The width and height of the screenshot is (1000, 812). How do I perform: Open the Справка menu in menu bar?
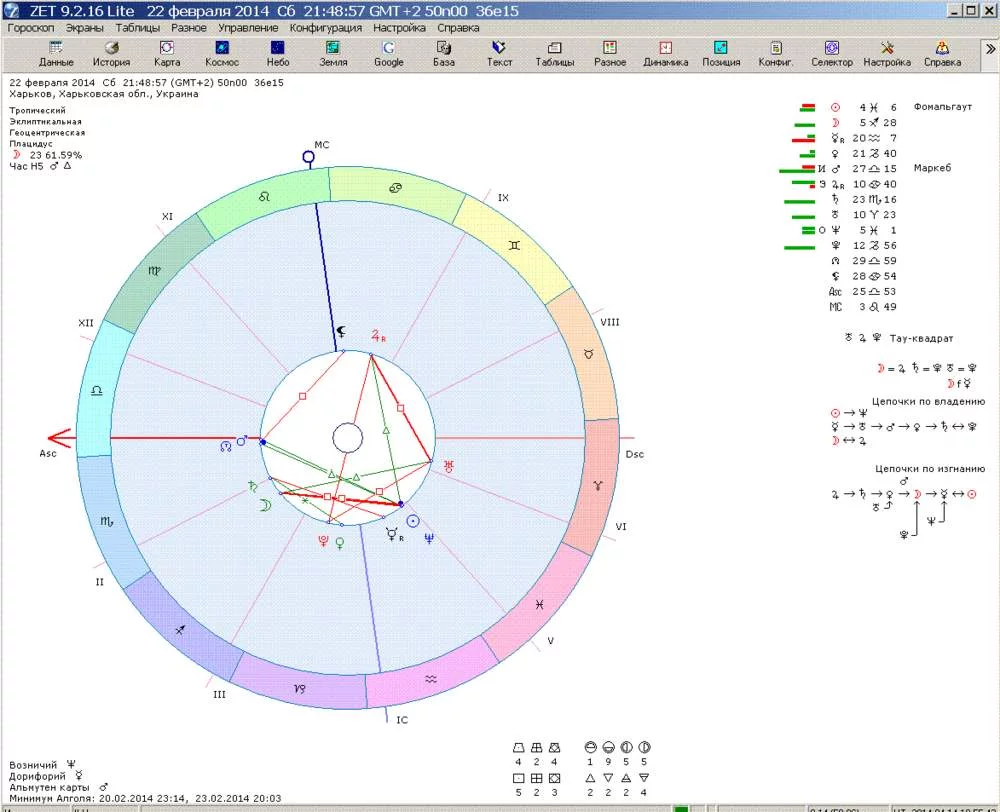[x=458, y=28]
